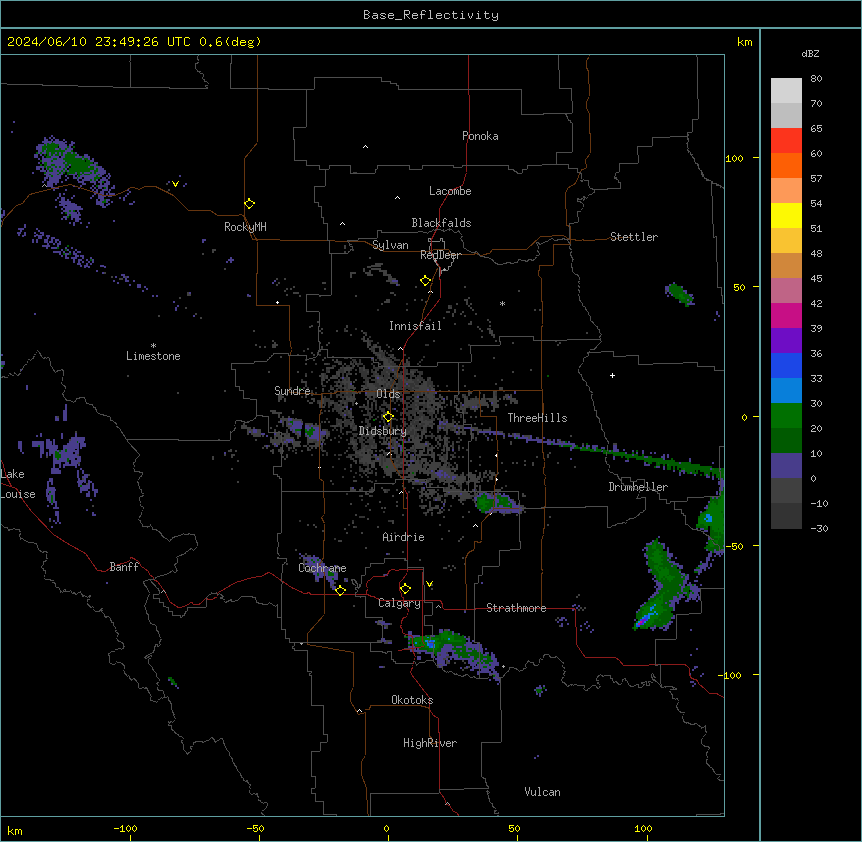Click the red 65-60 dBZ legend swatch

(786, 141)
